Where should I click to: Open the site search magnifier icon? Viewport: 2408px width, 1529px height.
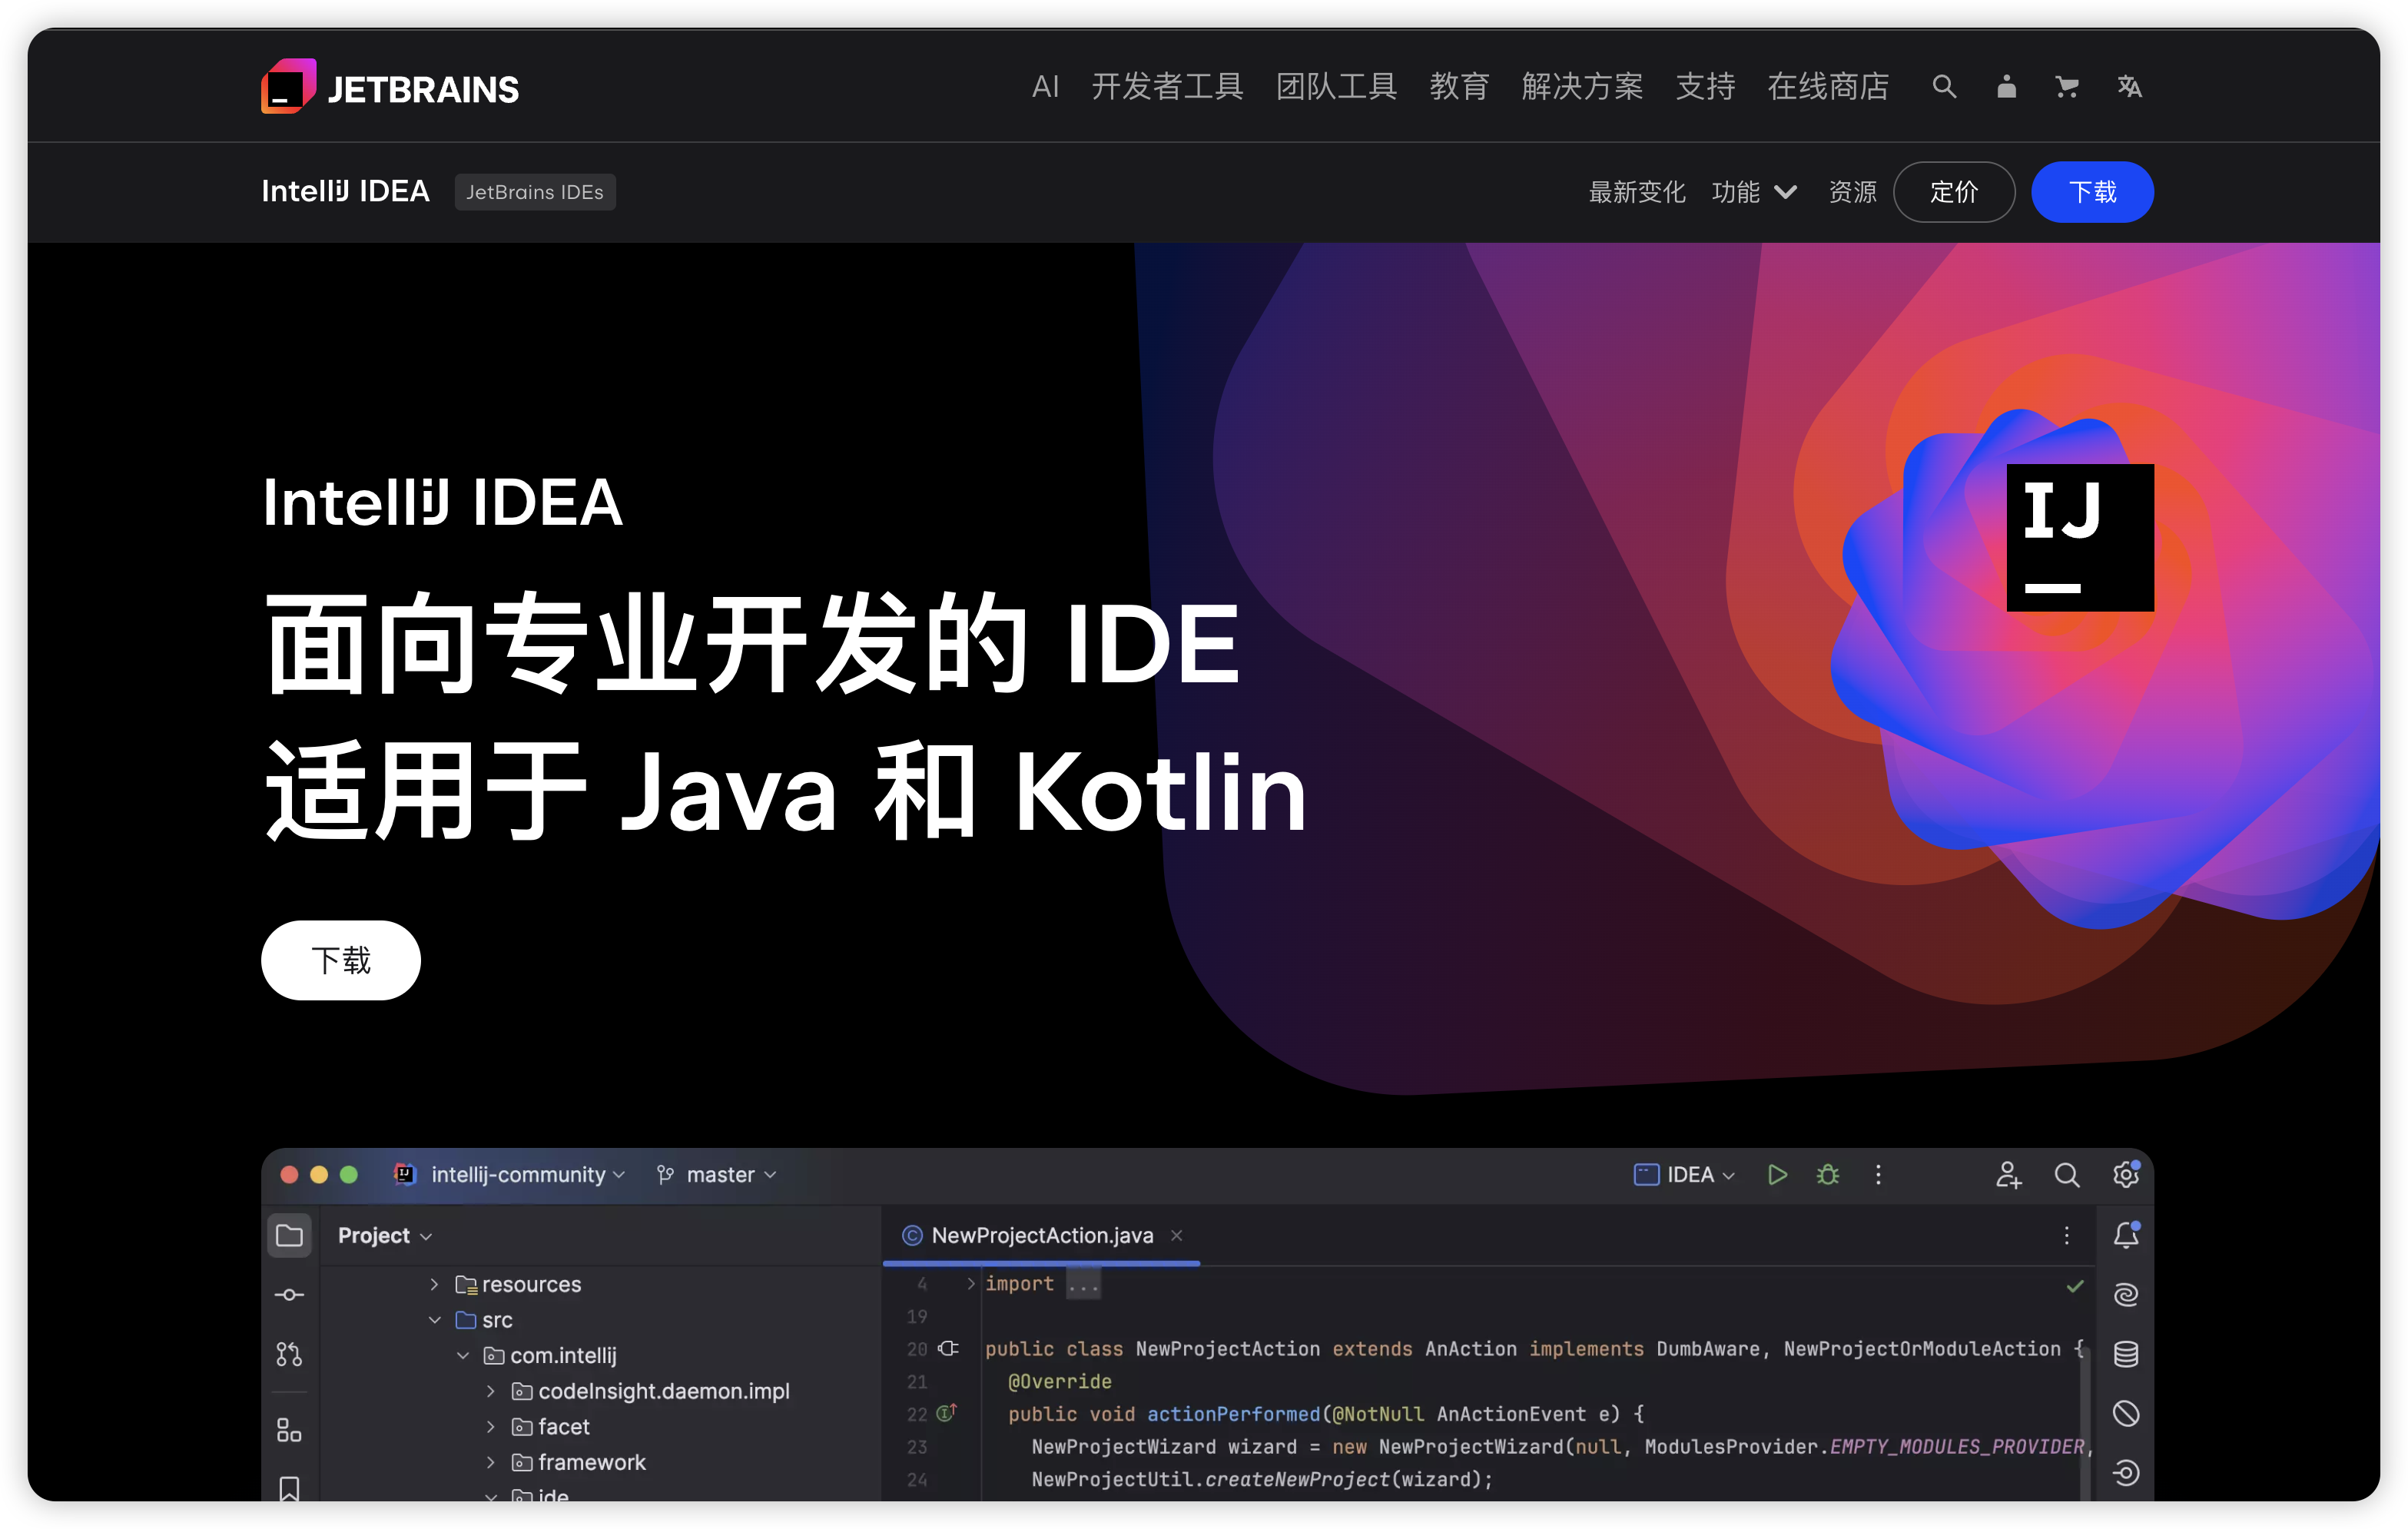(1944, 87)
